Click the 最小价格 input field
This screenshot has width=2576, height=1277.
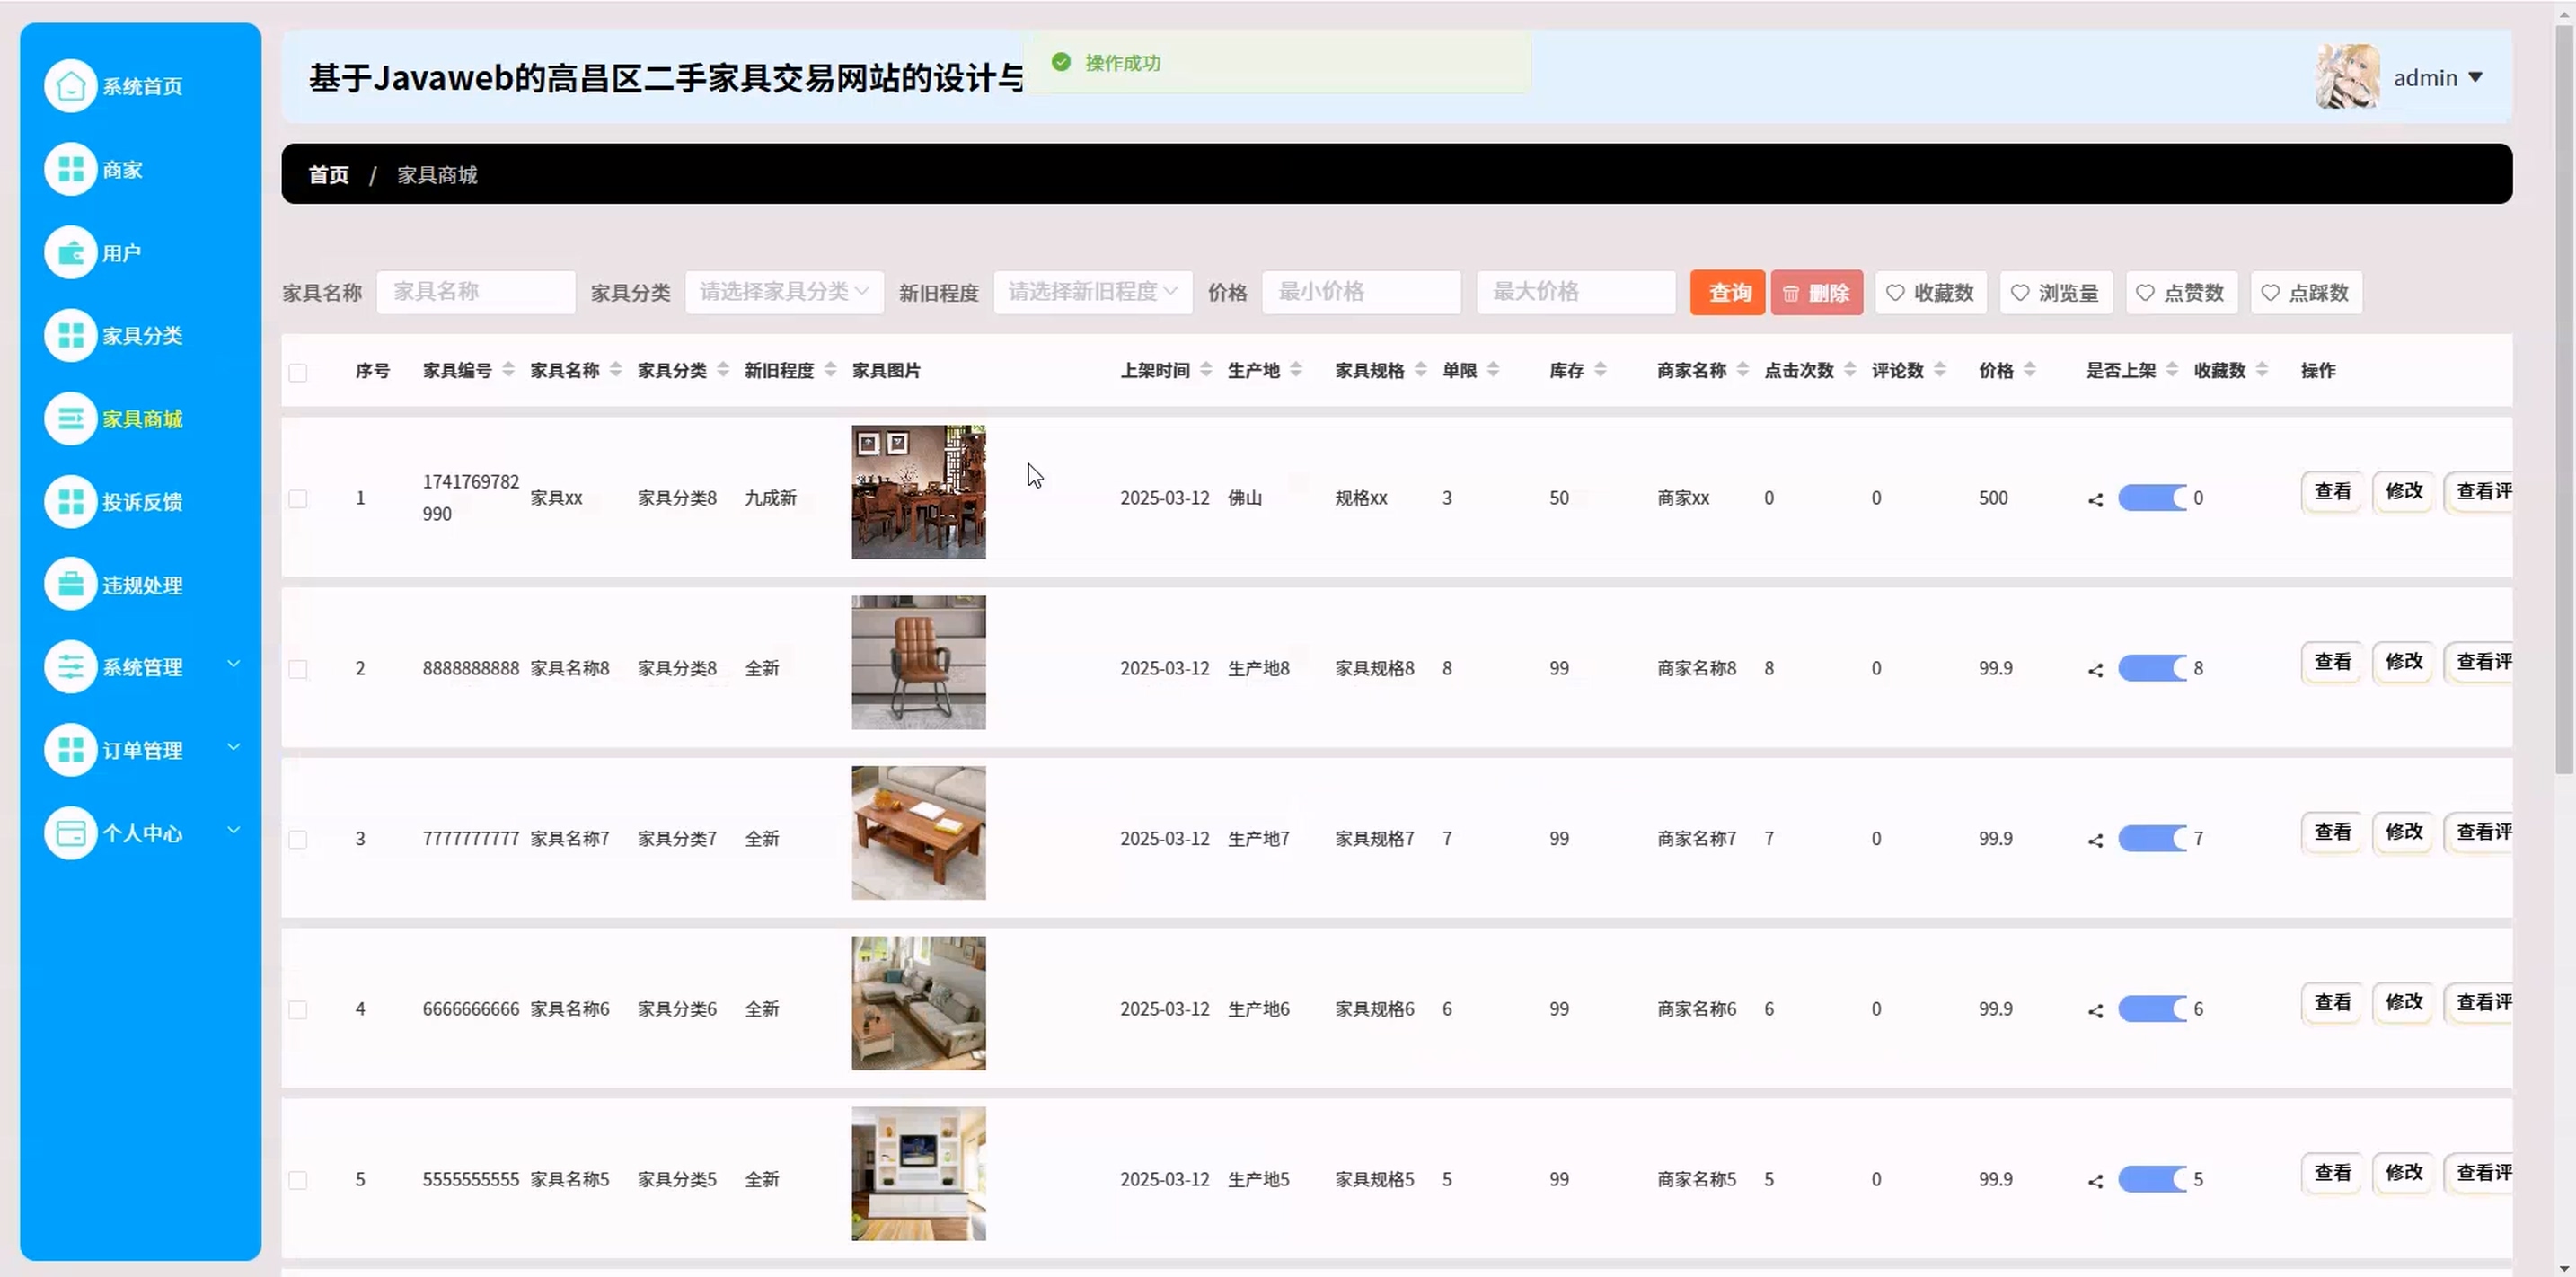click(1360, 292)
